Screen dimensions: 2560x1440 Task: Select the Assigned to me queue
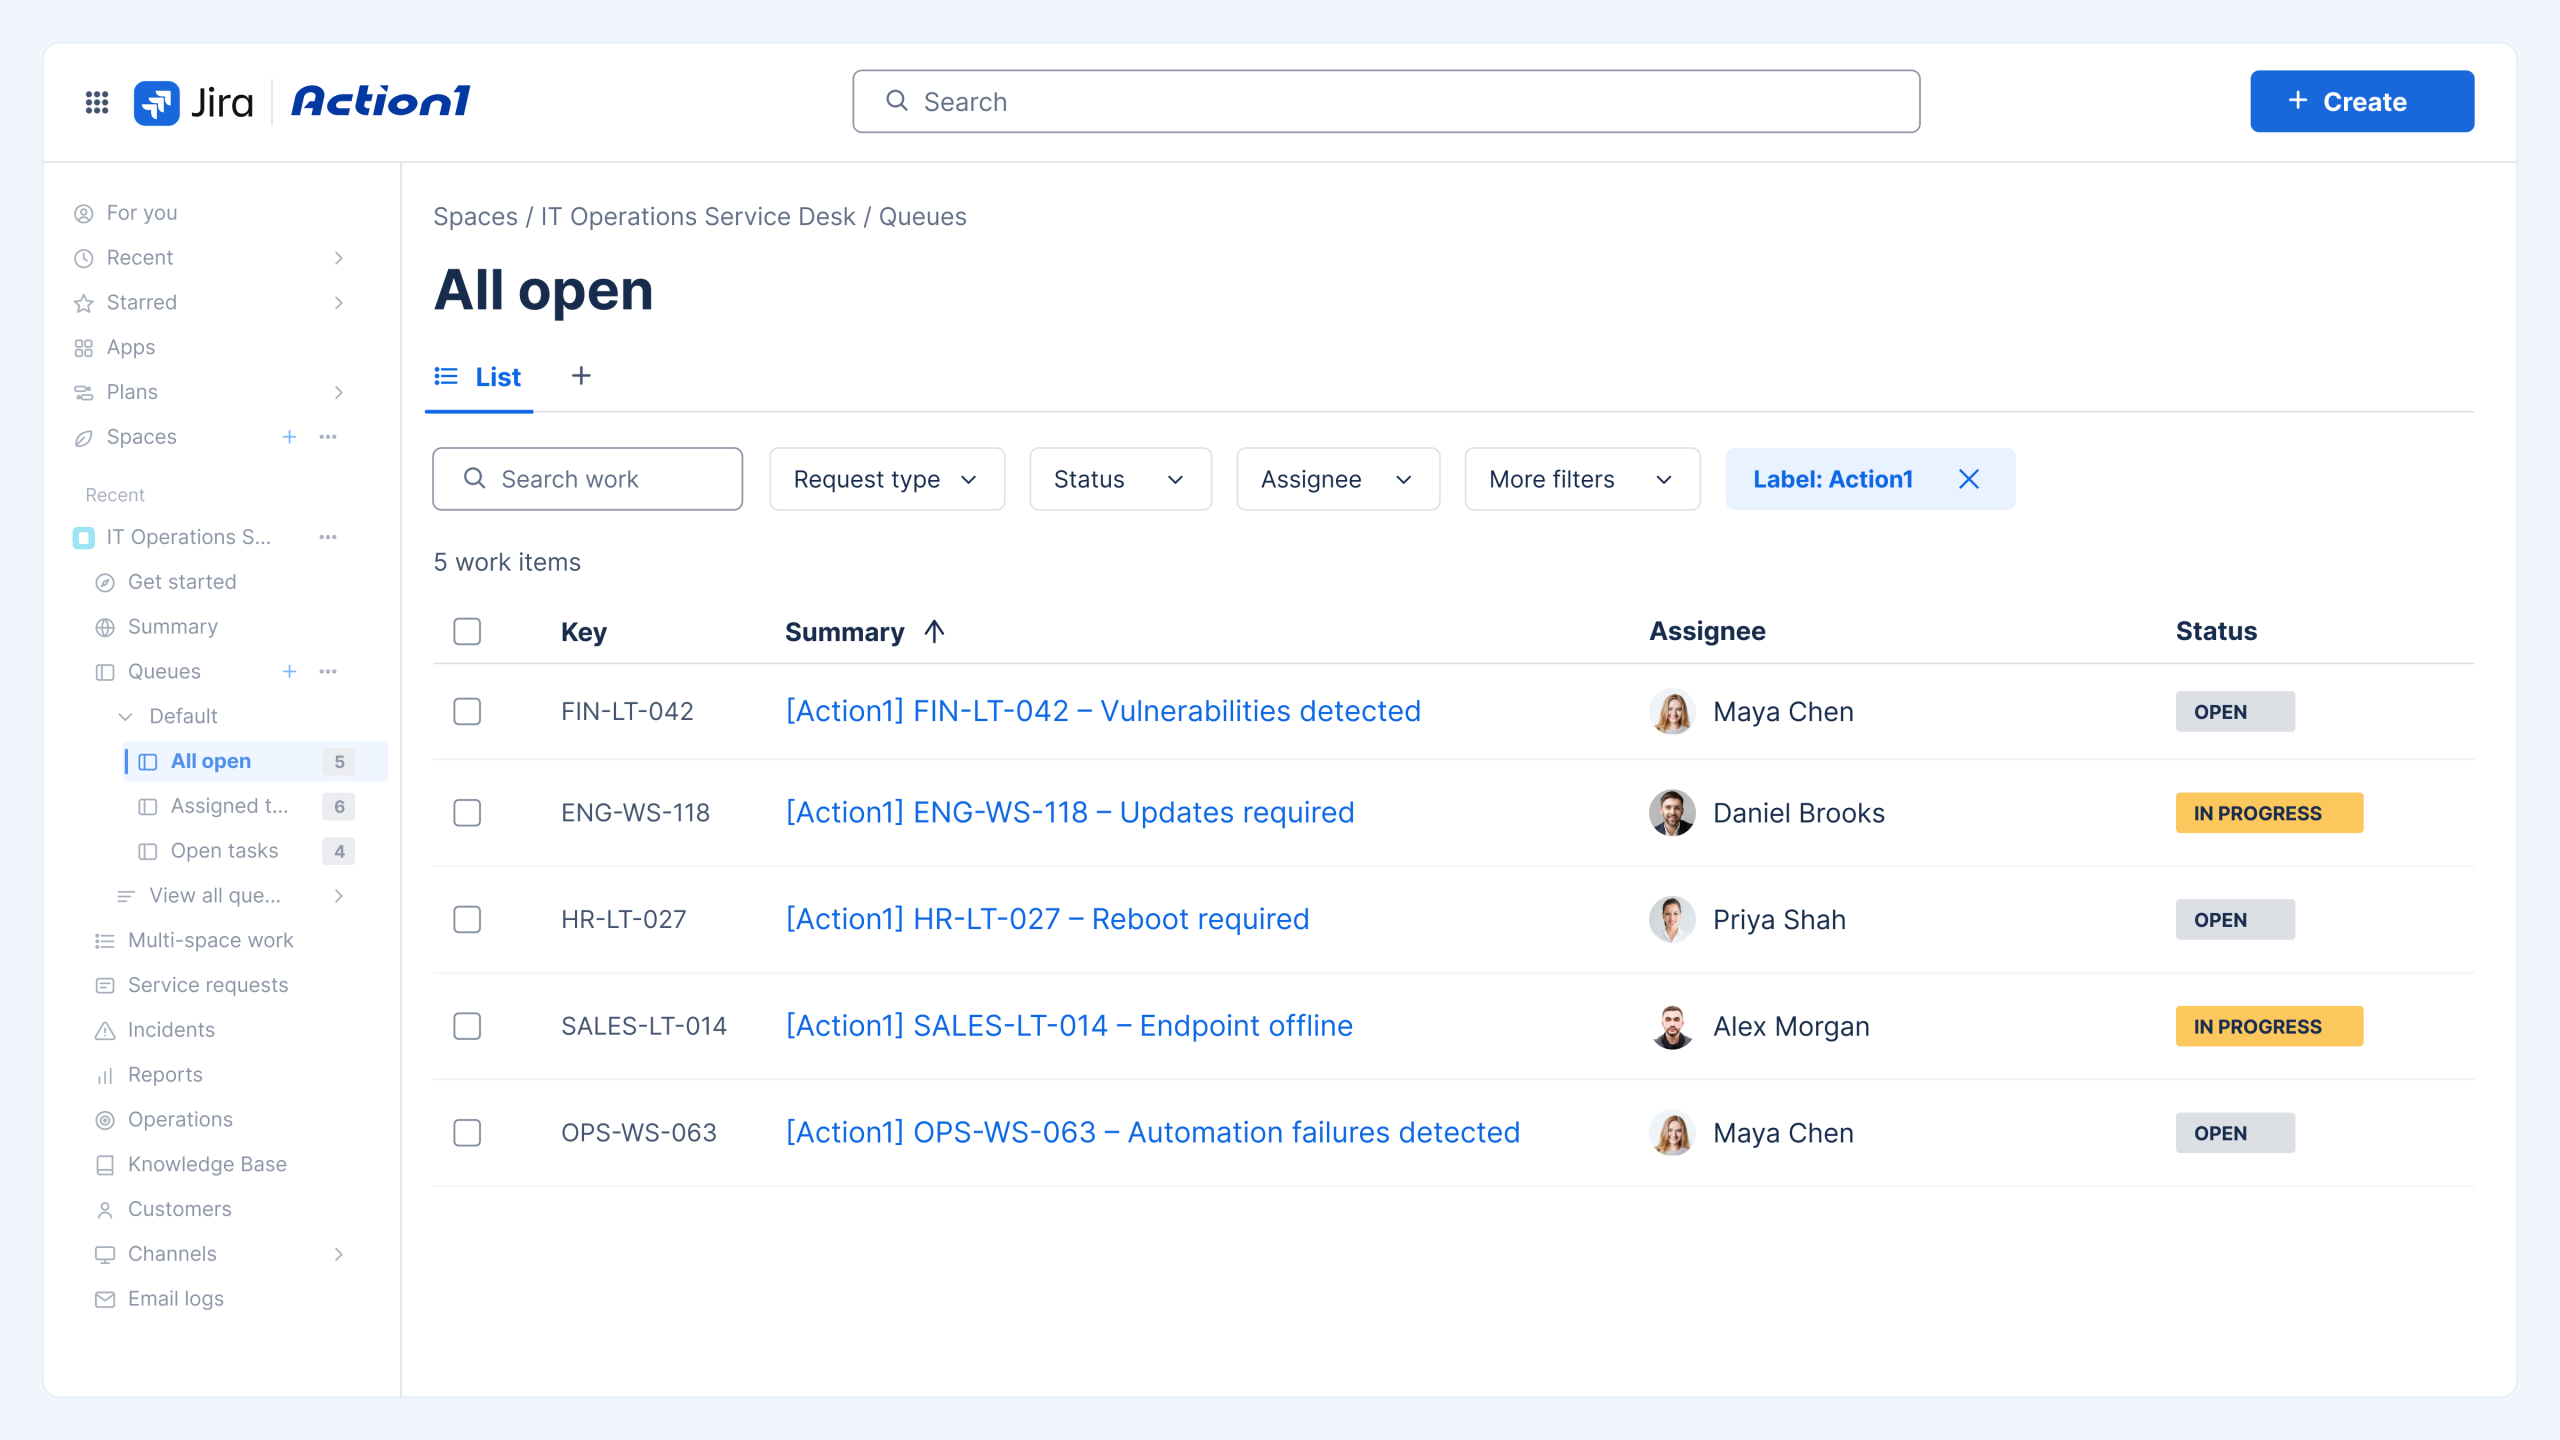246,806
